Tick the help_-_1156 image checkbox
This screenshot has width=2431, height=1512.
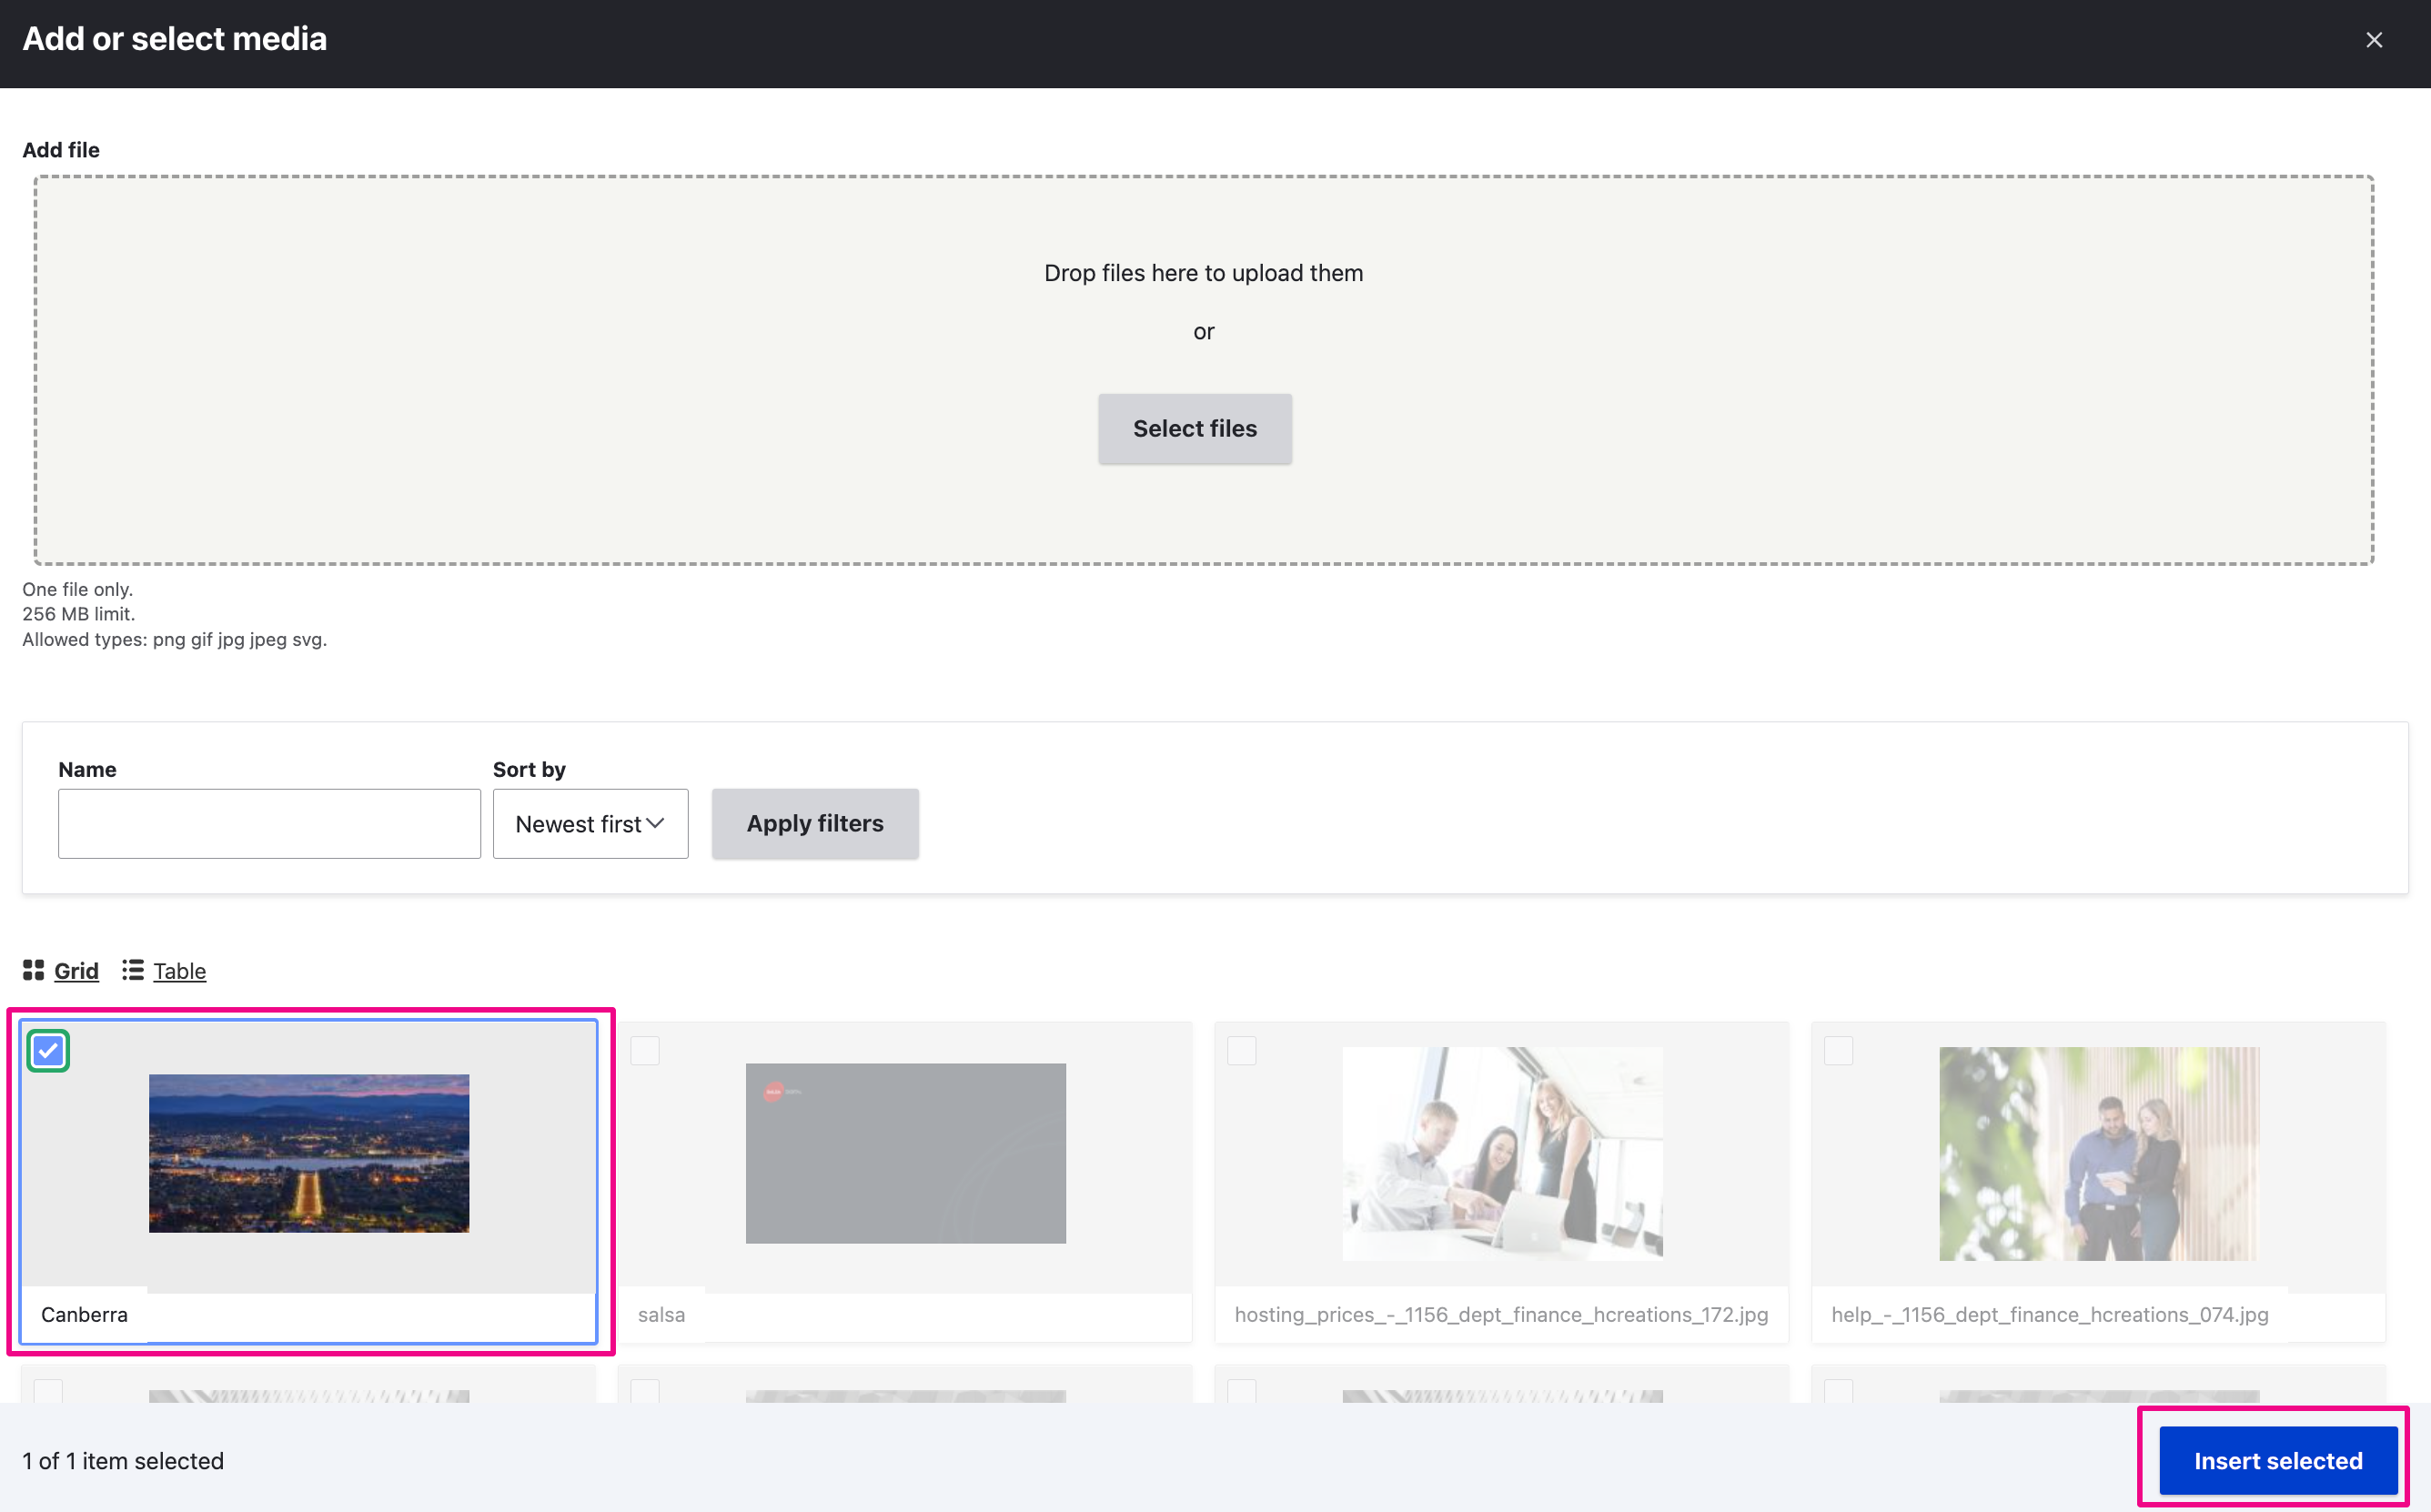[1838, 1051]
